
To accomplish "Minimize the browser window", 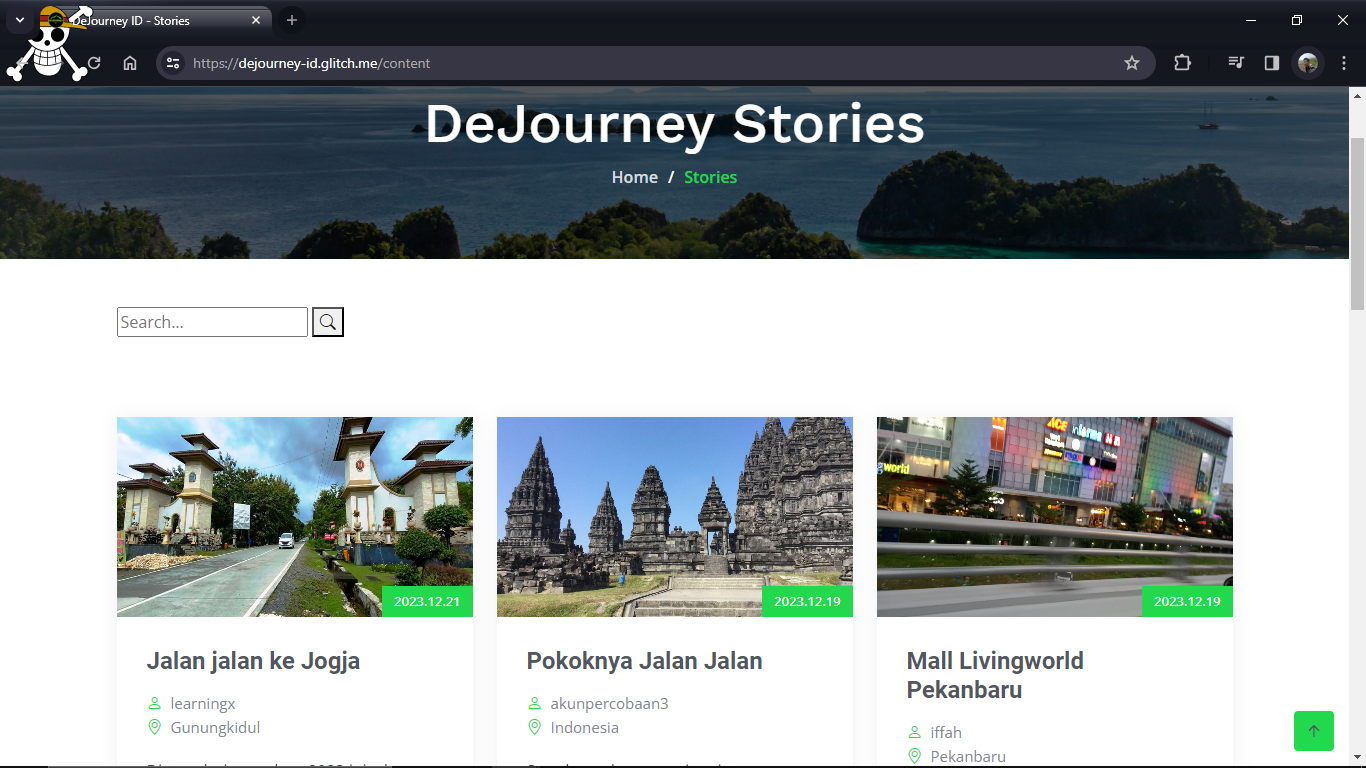I will click(1250, 20).
